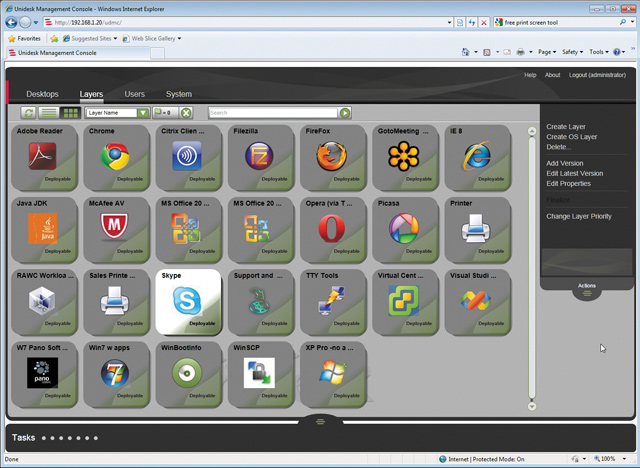Open the About link

pos(552,75)
